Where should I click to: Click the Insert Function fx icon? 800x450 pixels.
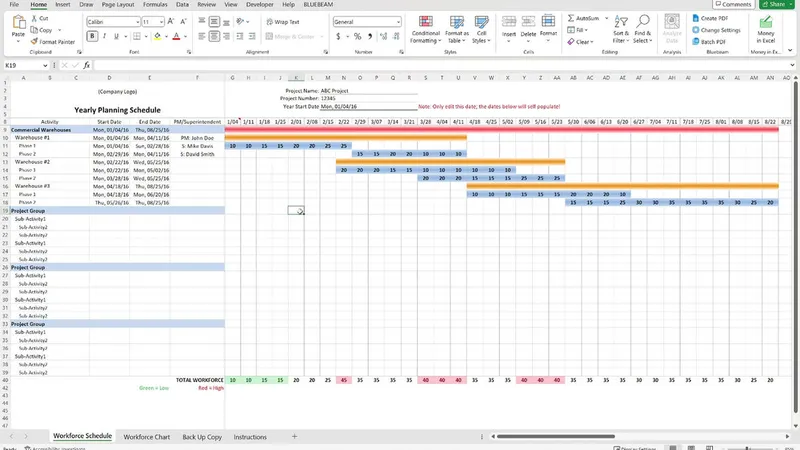[87, 65]
